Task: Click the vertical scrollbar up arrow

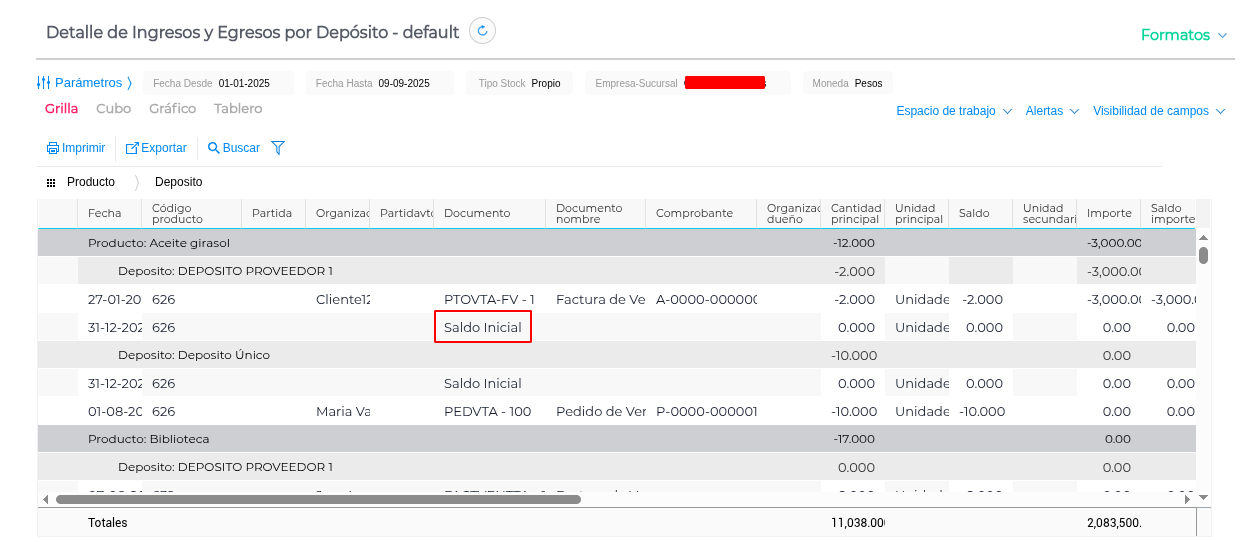Action: point(1204,238)
